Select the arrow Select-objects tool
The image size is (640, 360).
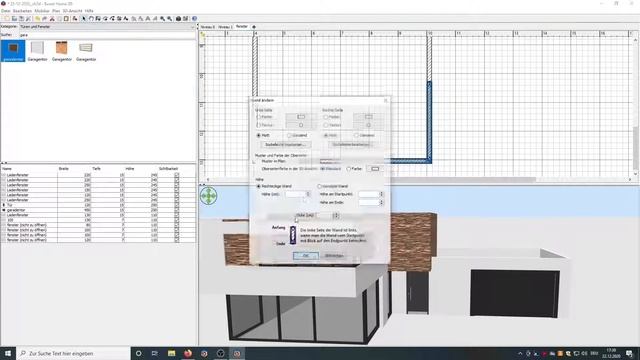84,18
